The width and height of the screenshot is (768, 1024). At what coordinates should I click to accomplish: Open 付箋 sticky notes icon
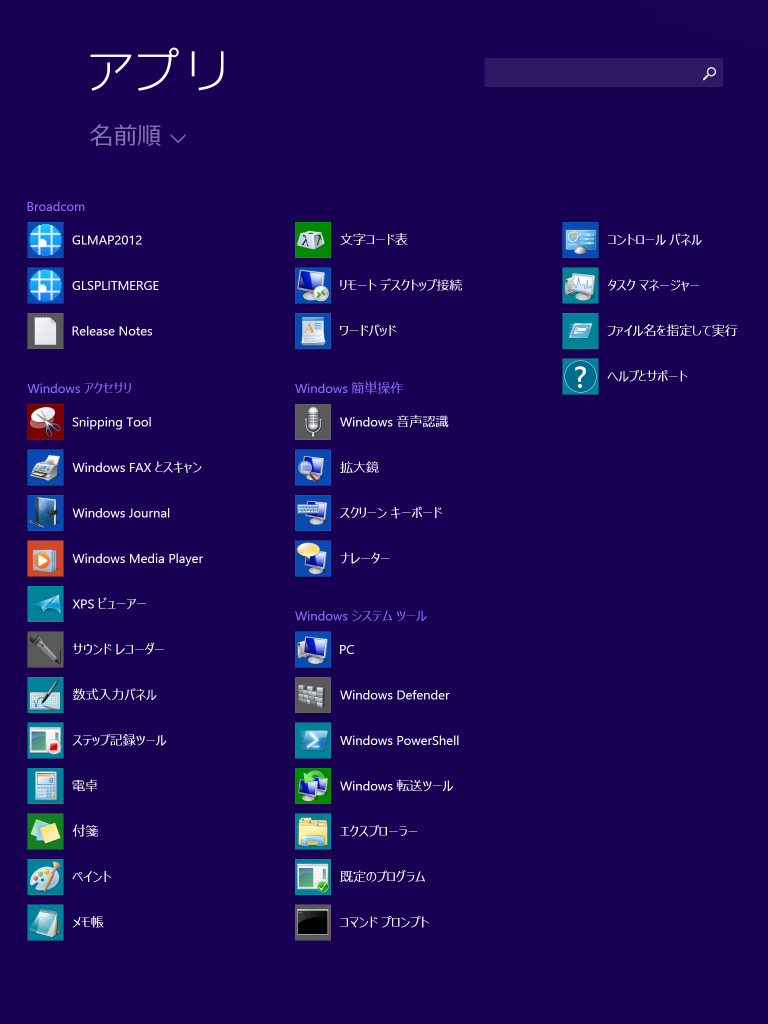[45, 831]
